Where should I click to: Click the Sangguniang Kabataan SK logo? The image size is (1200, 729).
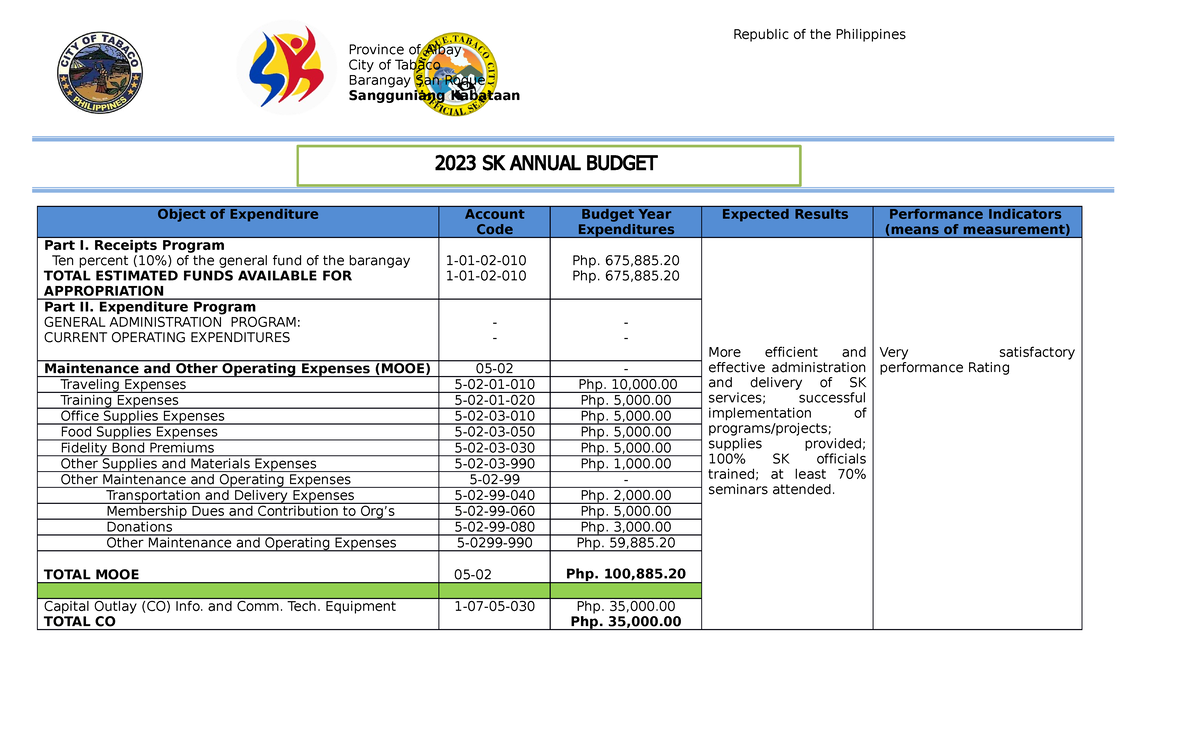(288, 68)
